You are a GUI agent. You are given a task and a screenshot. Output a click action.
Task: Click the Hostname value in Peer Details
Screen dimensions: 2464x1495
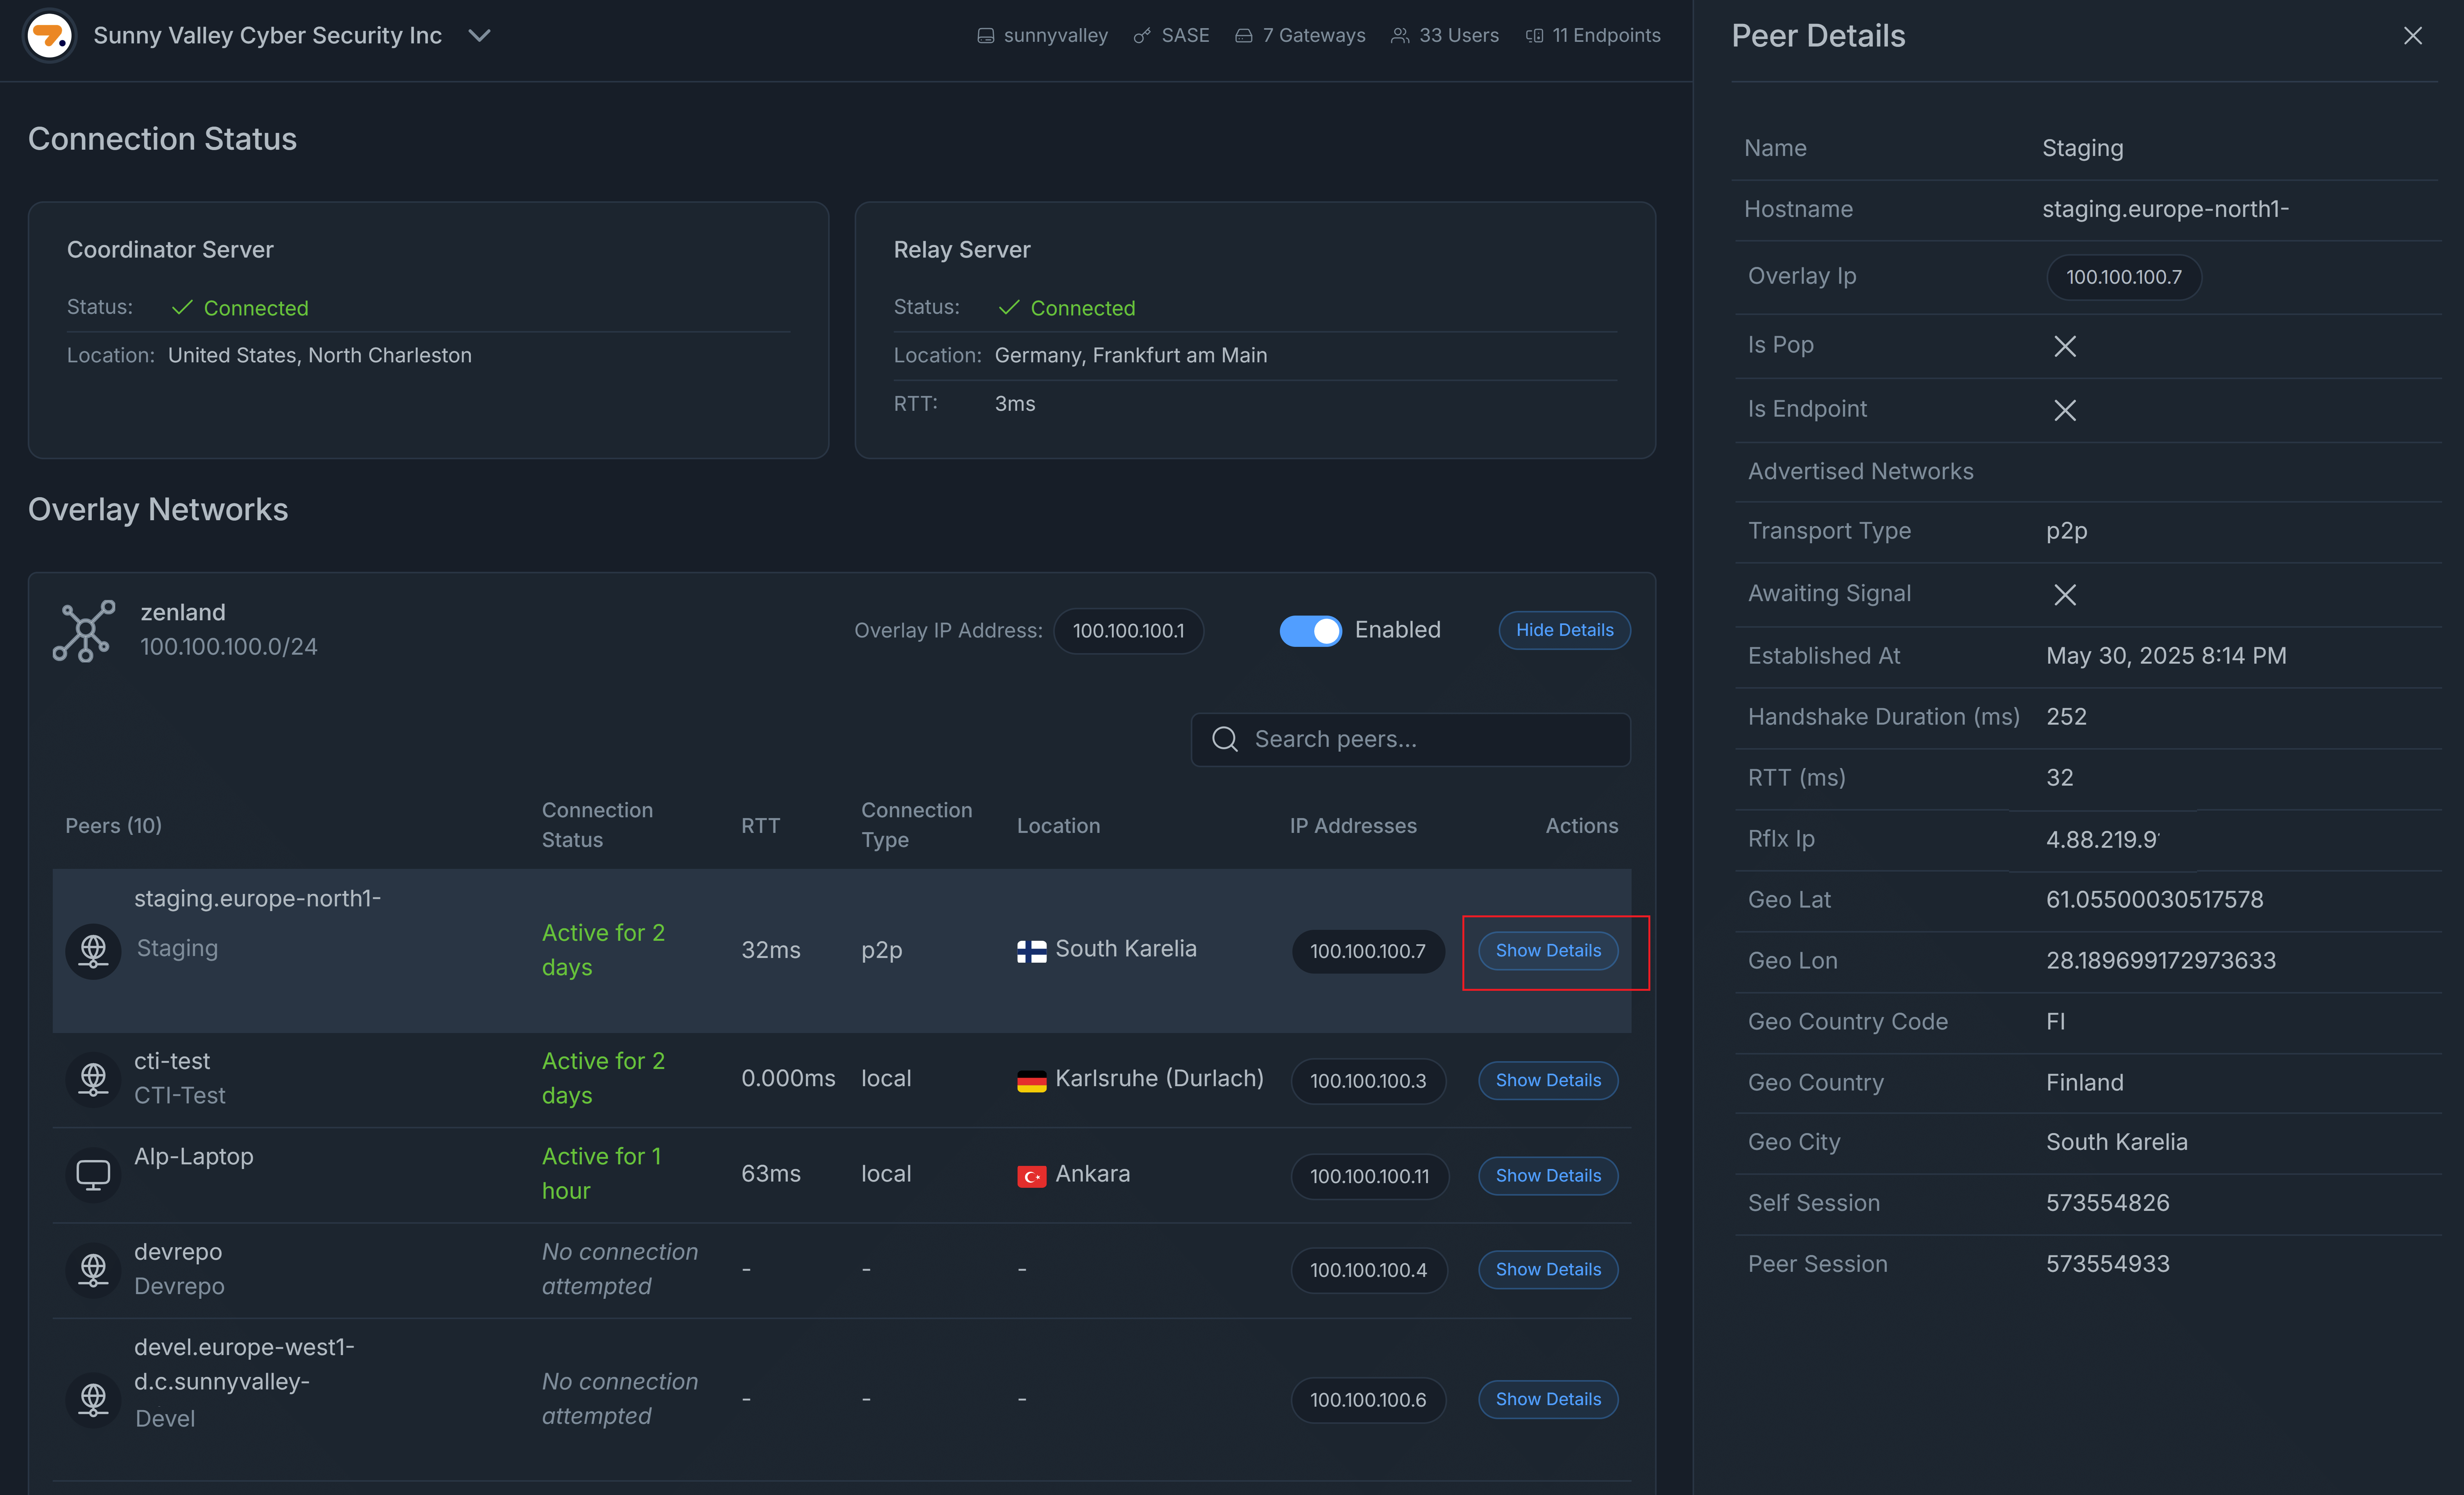pos(2165,209)
